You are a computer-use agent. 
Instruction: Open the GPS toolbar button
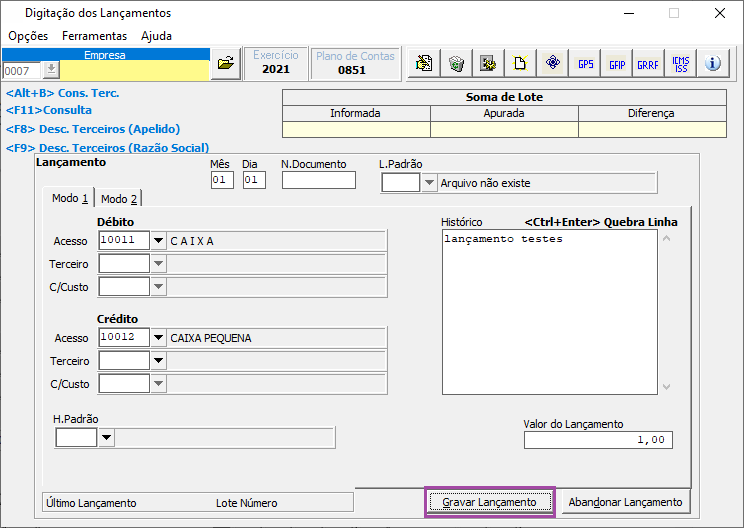coord(585,63)
